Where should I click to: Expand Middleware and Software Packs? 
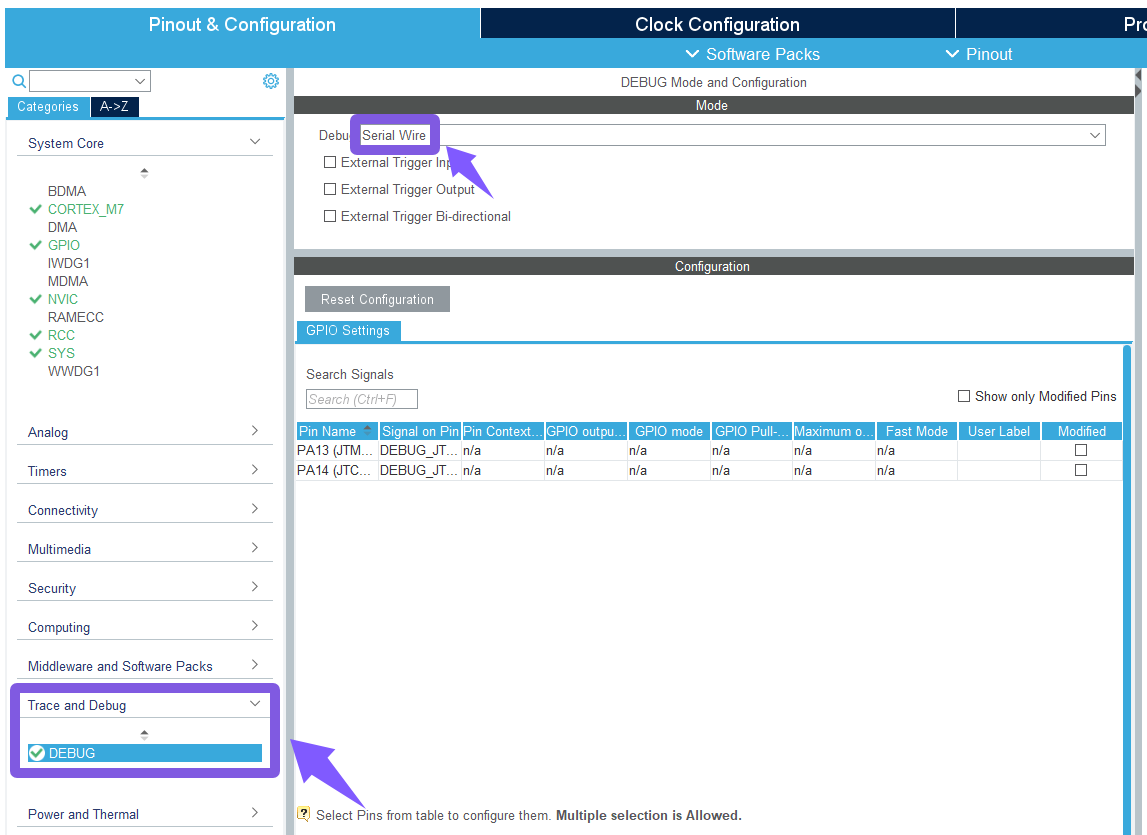255,664
